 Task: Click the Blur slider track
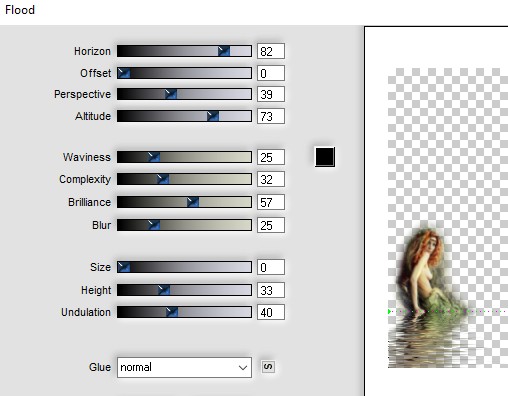184,225
